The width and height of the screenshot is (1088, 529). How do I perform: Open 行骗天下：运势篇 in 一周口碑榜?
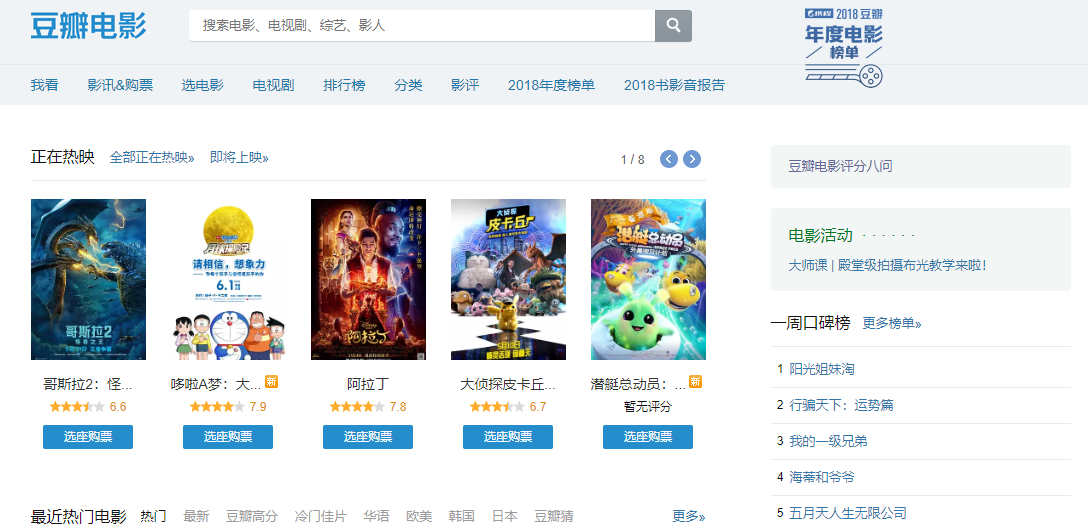[x=841, y=405]
